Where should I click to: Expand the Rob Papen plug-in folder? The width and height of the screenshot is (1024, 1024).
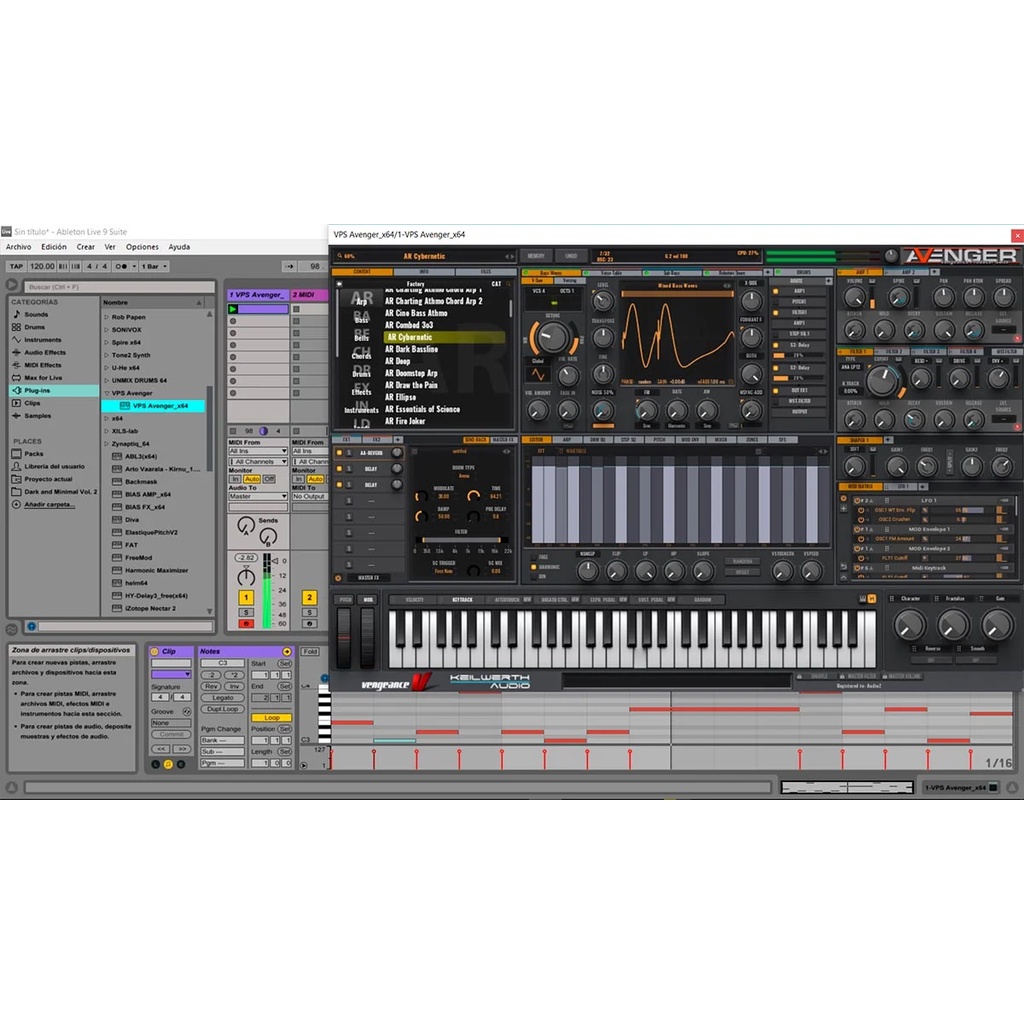point(106,317)
